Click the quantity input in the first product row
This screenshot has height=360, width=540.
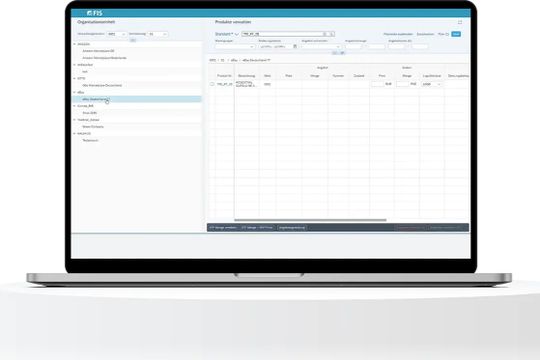(402, 84)
